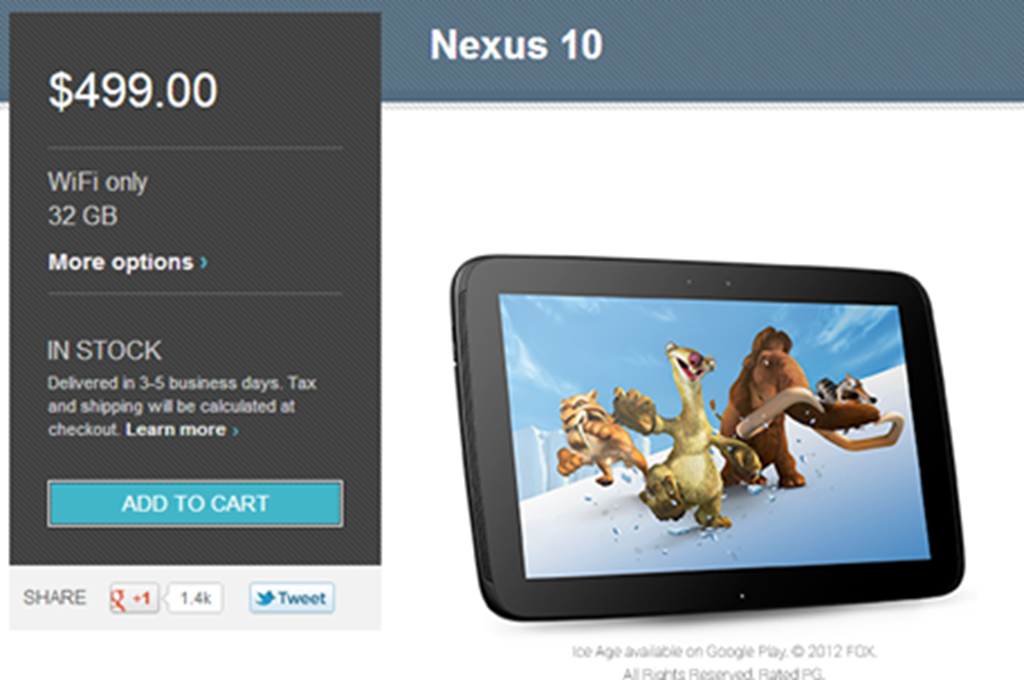Click the $499.00 price text

(133, 90)
